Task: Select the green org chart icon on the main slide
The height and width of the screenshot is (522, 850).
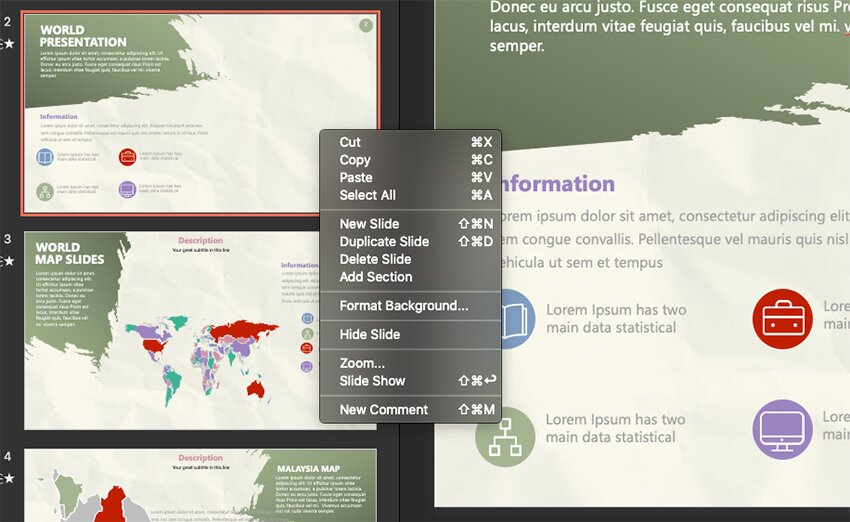Action: tap(505, 437)
